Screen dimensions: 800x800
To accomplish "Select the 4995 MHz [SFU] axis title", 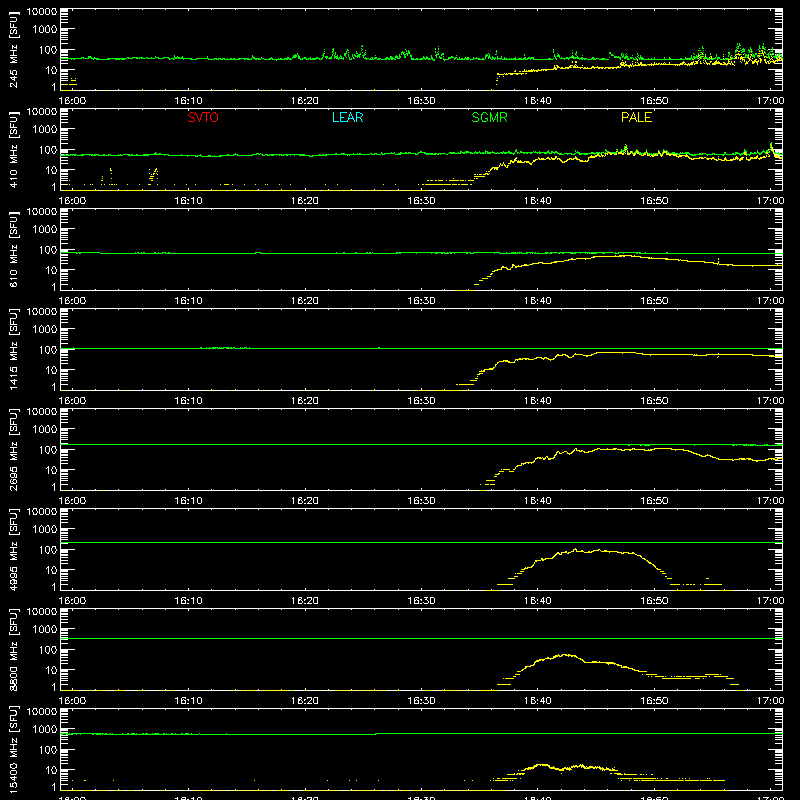I will [14, 549].
